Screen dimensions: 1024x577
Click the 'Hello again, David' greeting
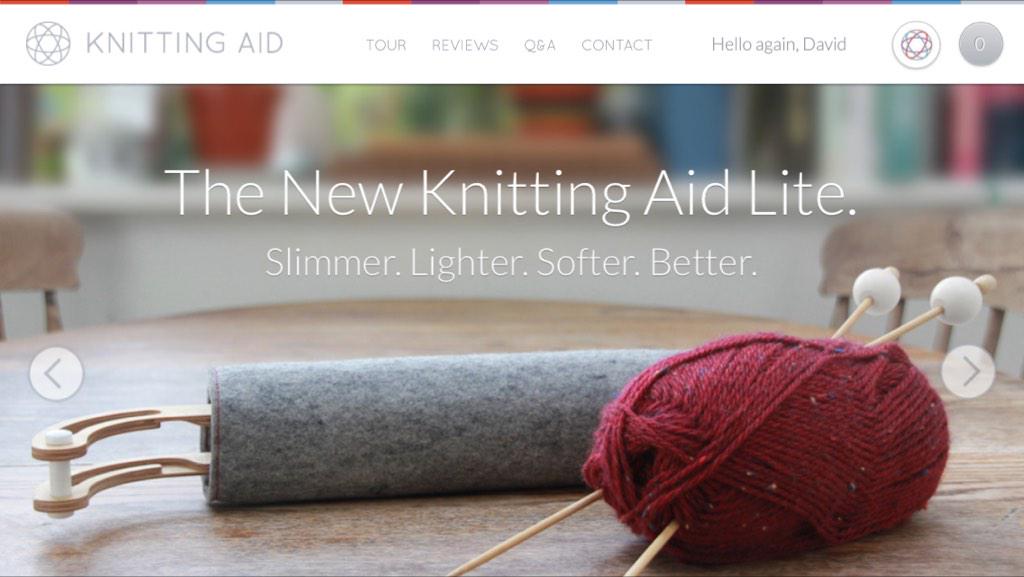click(x=778, y=44)
